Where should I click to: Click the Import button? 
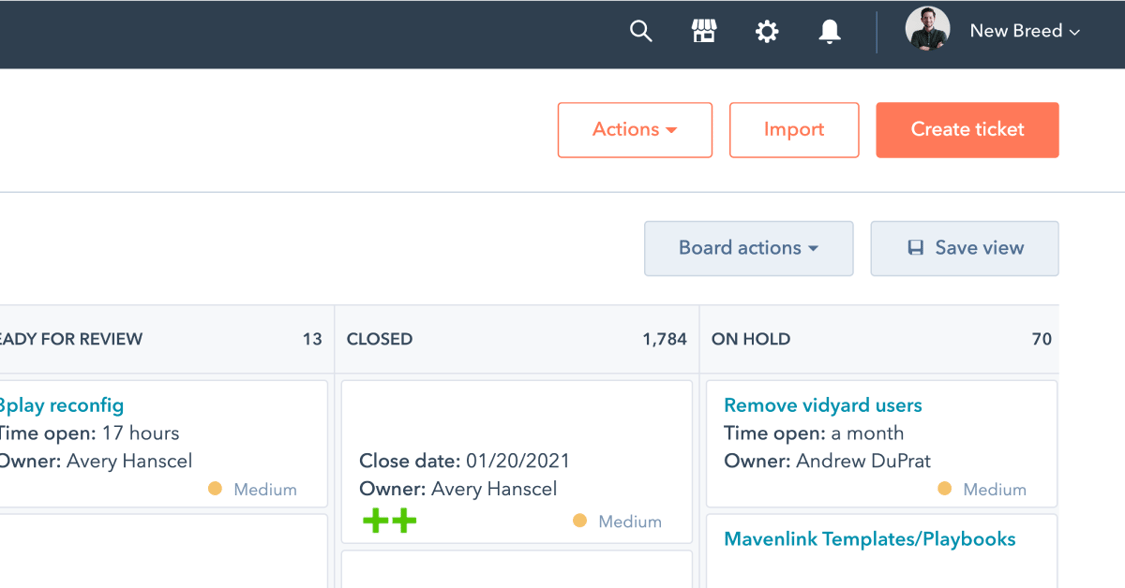click(x=793, y=129)
